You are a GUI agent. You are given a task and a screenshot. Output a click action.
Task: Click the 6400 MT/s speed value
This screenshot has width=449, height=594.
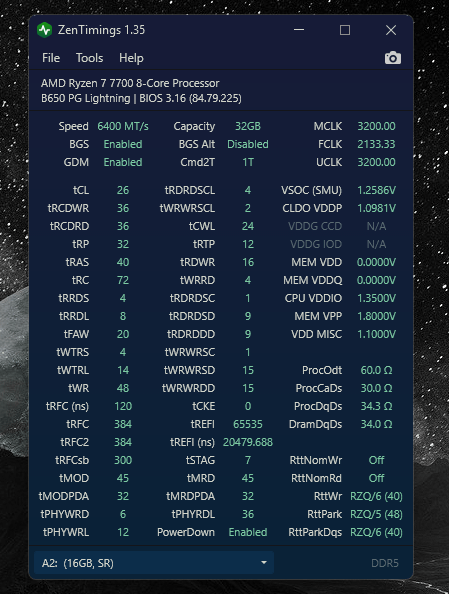click(x=123, y=126)
